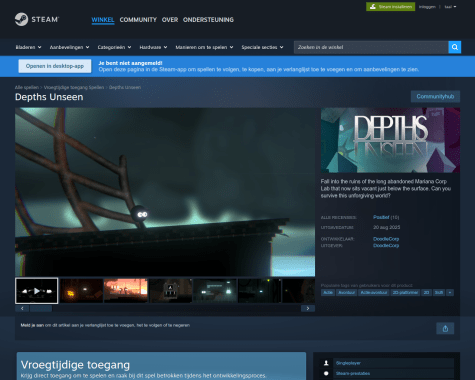Click the 2D tag
The width and height of the screenshot is (475, 380).
(426, 293)
